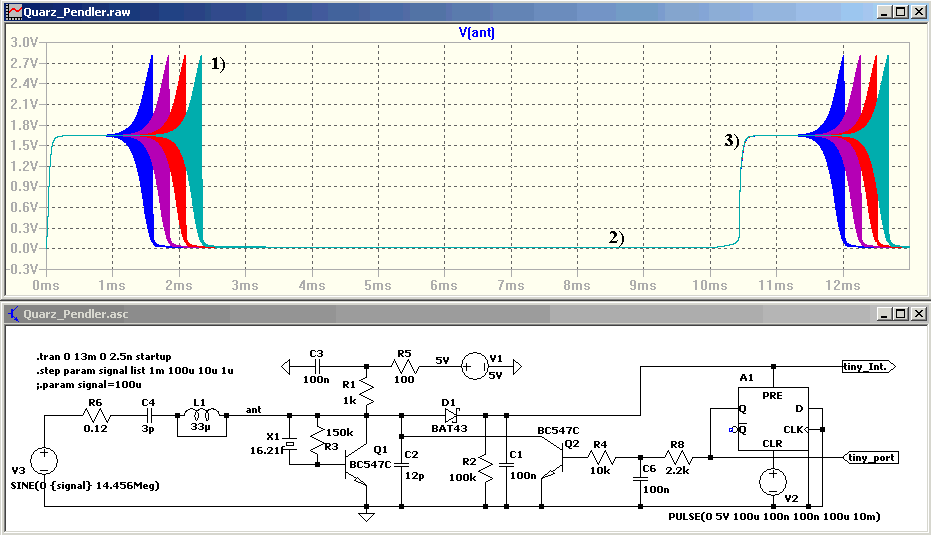Select the A1 flip-flop block

coord(772,419)
